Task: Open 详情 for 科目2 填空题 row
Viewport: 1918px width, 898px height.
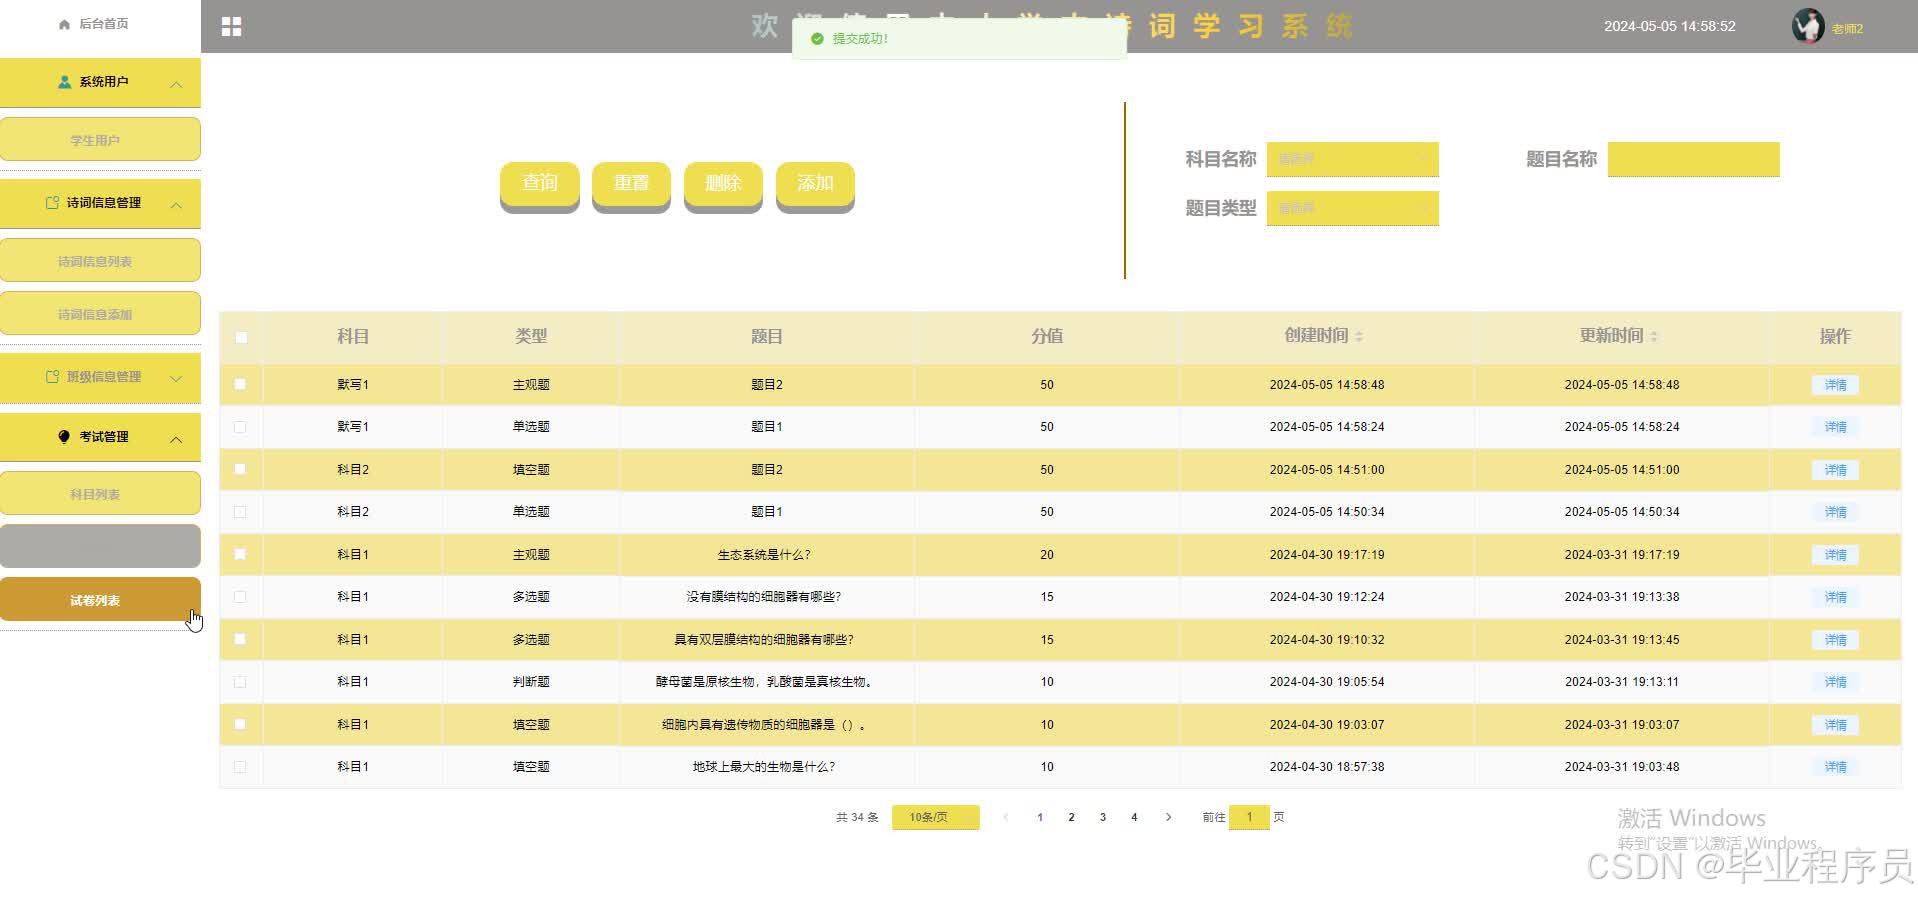Action: [1835, 470]
